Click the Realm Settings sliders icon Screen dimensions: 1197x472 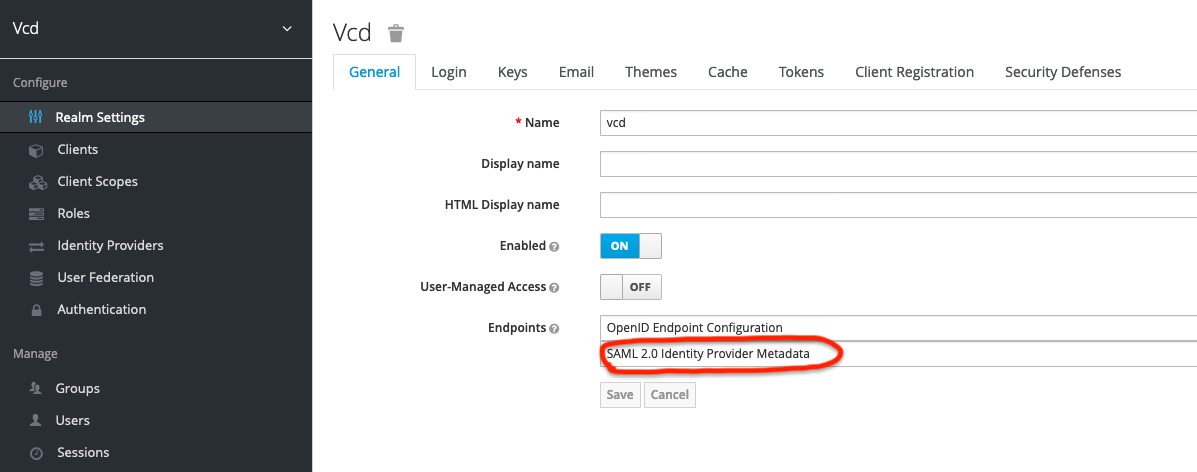pyautogui.click(x=36, y=117)
